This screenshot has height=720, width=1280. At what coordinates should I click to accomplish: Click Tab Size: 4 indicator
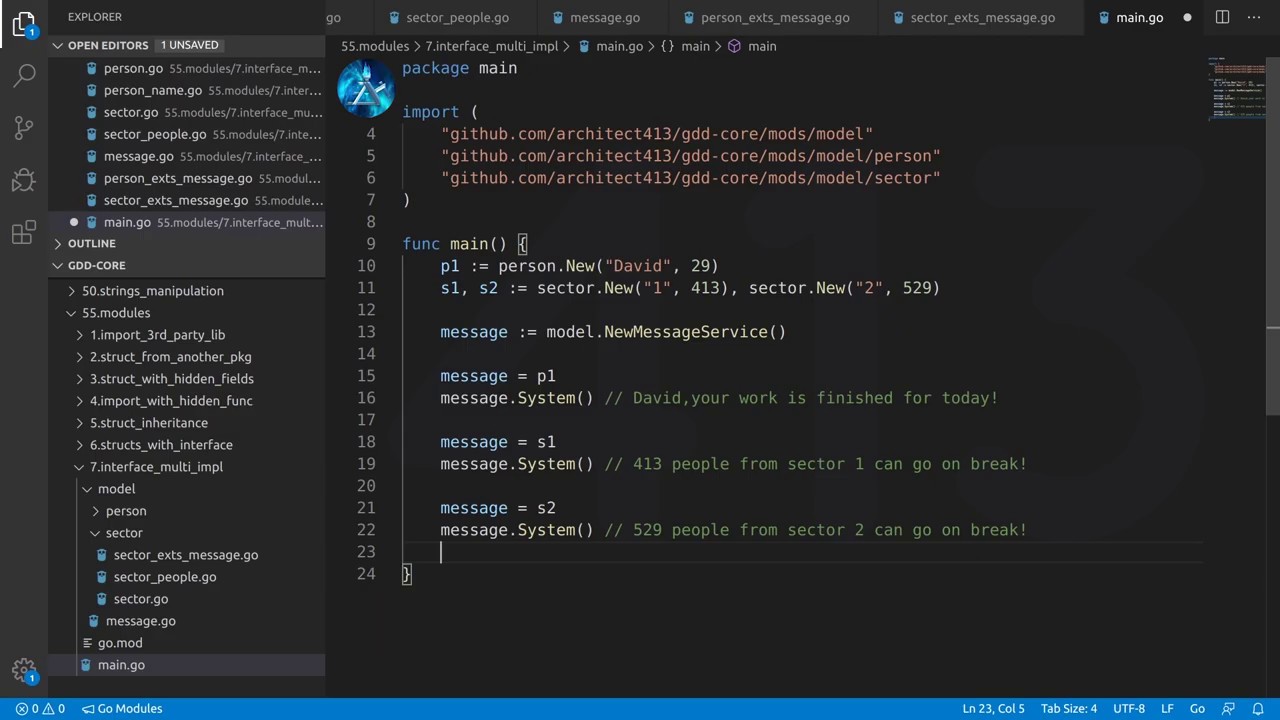pyautogui.click(x=1069, y=708)
